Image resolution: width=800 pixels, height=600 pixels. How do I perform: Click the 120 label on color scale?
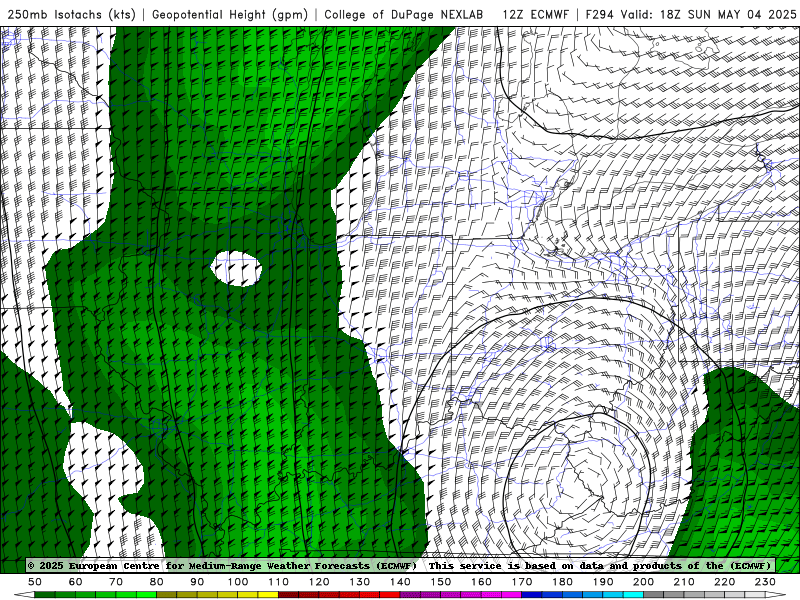point(319,582)
